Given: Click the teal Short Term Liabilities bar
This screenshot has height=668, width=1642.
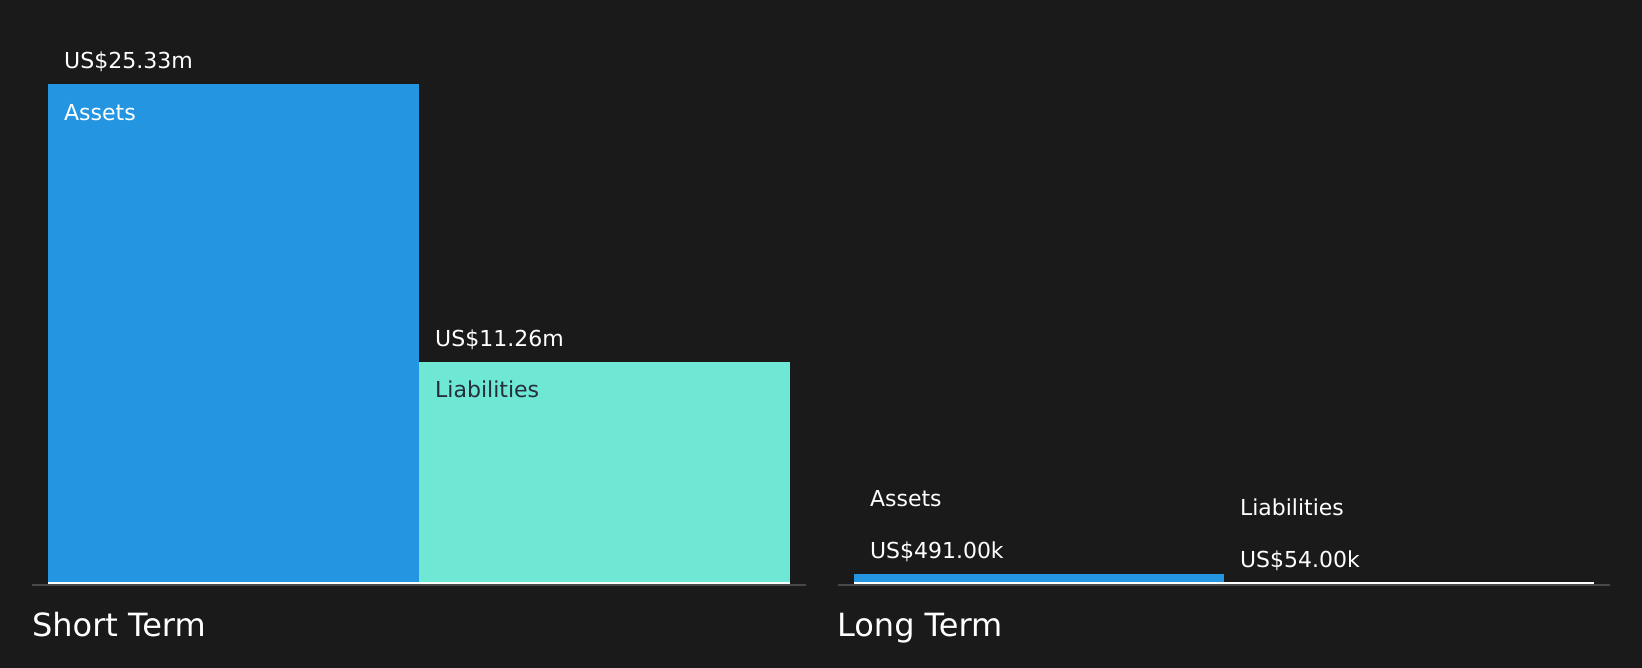Looking at the screenshot, I should click(x=604, y=472).
